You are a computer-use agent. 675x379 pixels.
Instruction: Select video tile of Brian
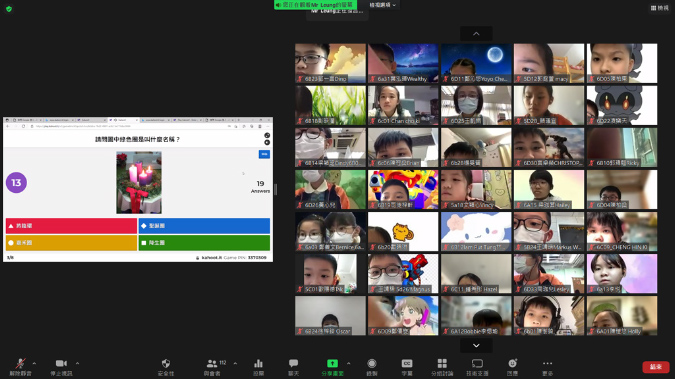403,147
